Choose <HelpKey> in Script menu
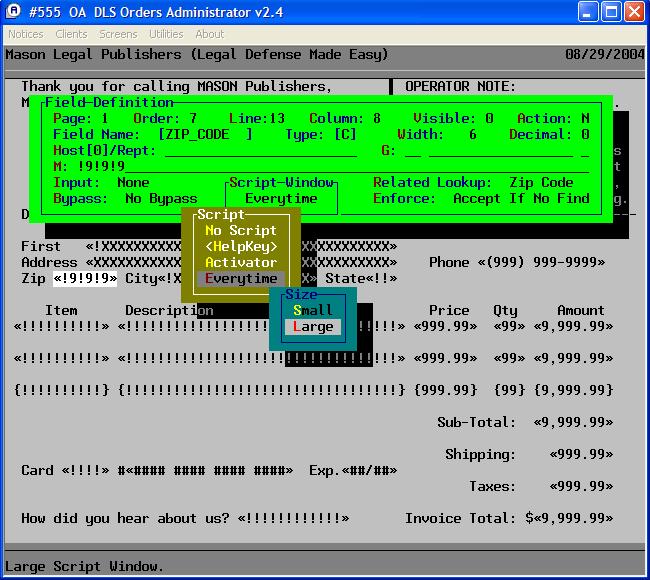The width and height of the screenshot is (650, 580). click(241, 246)
